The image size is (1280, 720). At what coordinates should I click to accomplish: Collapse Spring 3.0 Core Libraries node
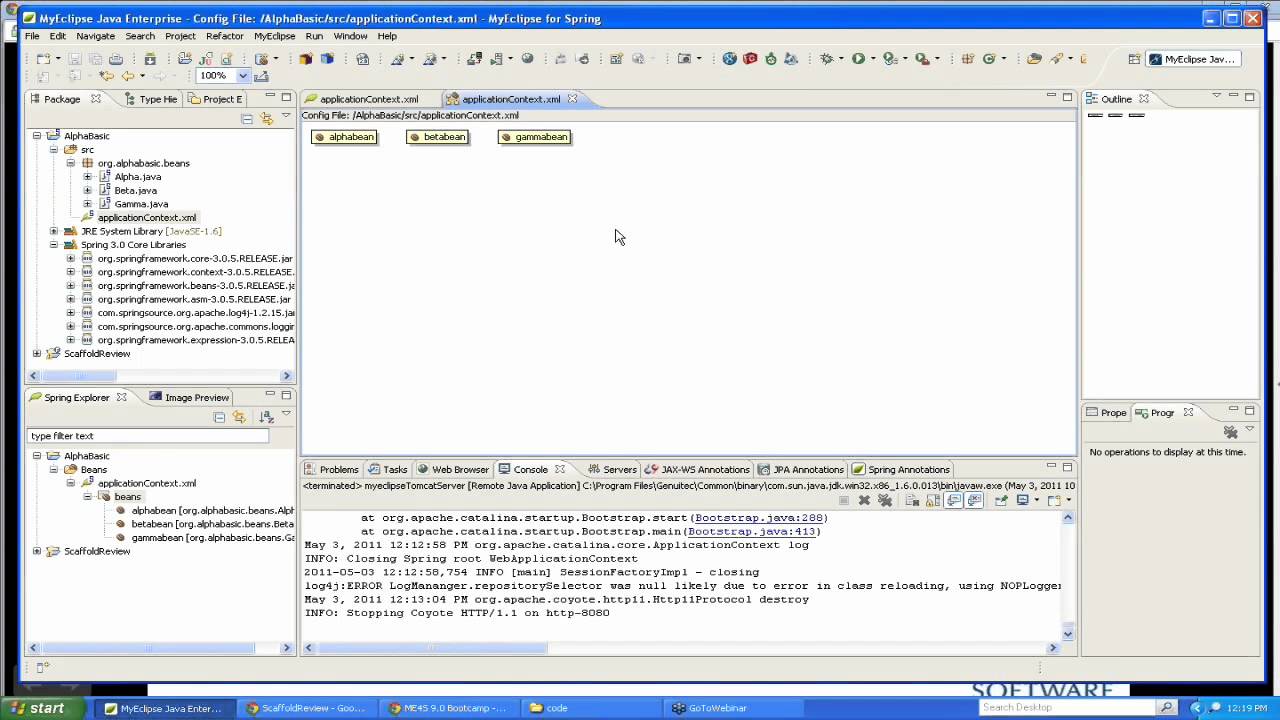pyautogui.click(x=54, y=245)
